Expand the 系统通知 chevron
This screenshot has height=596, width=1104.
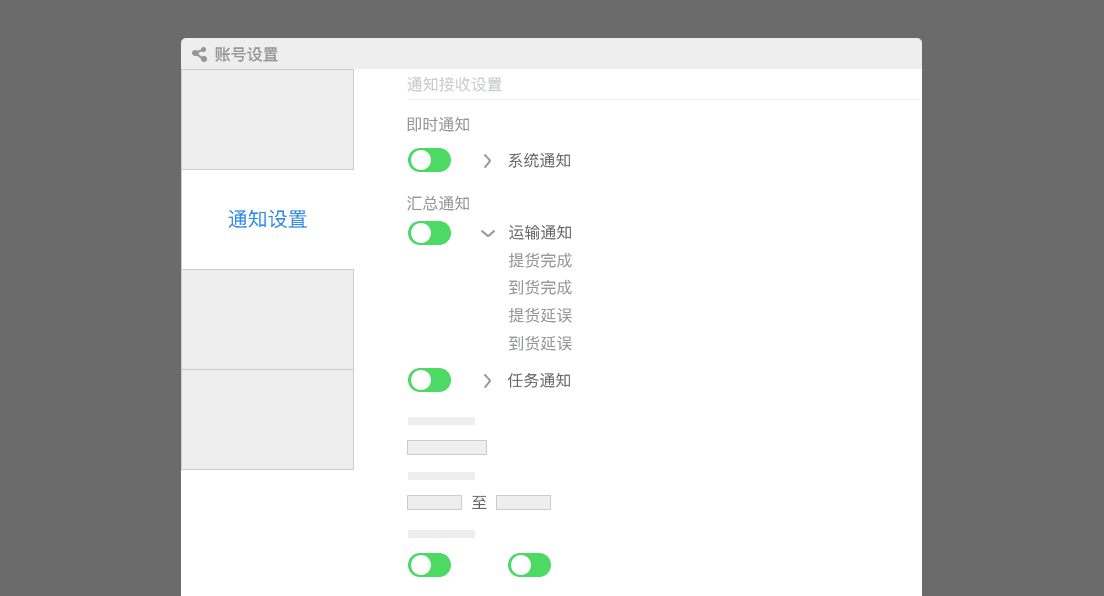pos(487,161)
